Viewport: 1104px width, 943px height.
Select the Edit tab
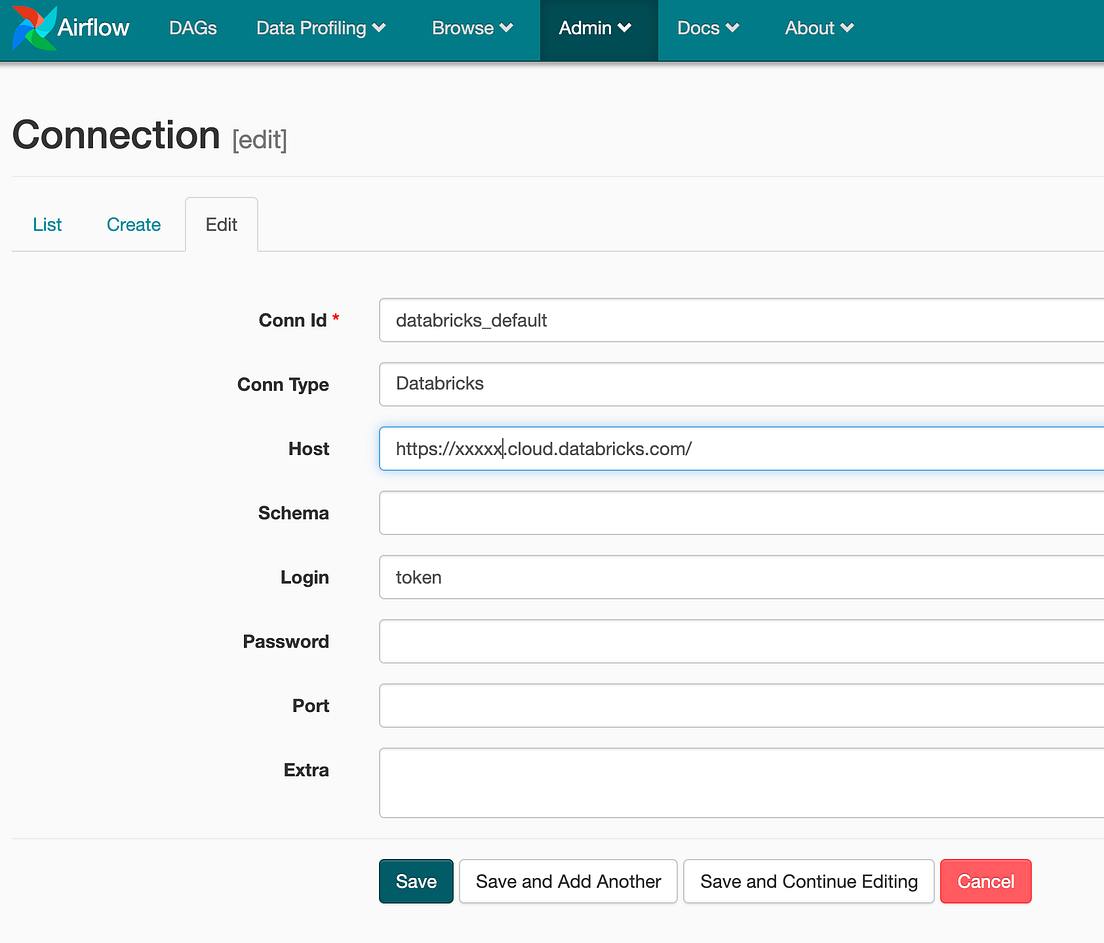tap(221, 224)
